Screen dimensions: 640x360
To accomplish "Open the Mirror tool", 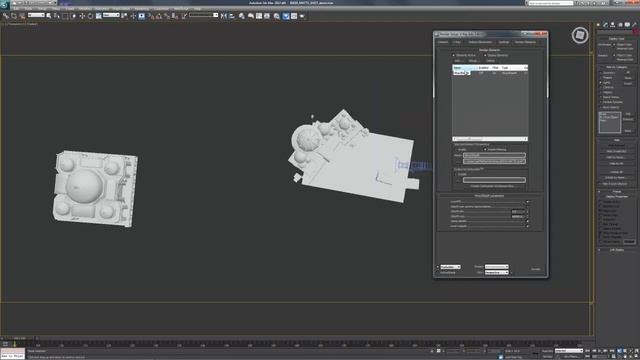I will [x=223, y=16].
